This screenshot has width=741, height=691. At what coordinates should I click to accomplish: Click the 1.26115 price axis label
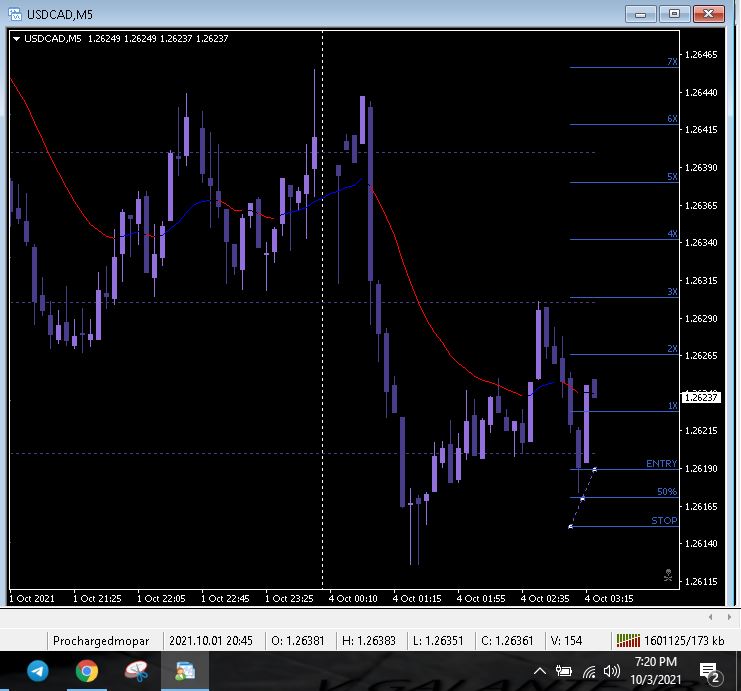point(701,581)
